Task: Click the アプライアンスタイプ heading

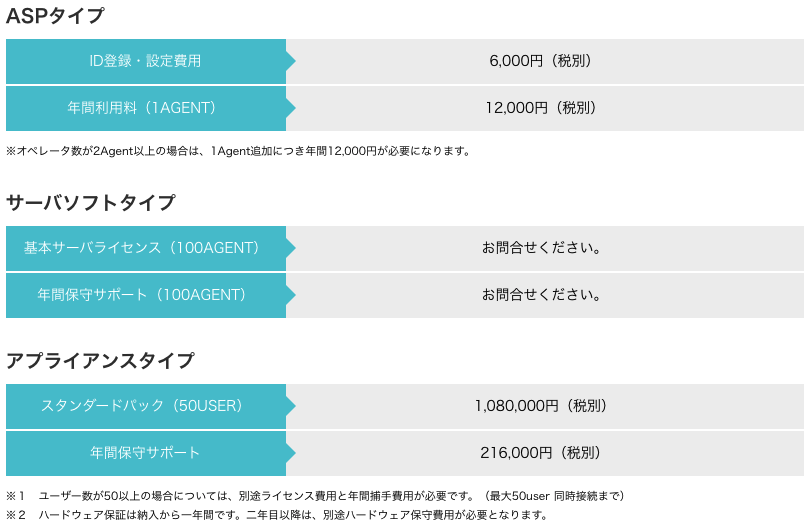Action: pos(100,360)
